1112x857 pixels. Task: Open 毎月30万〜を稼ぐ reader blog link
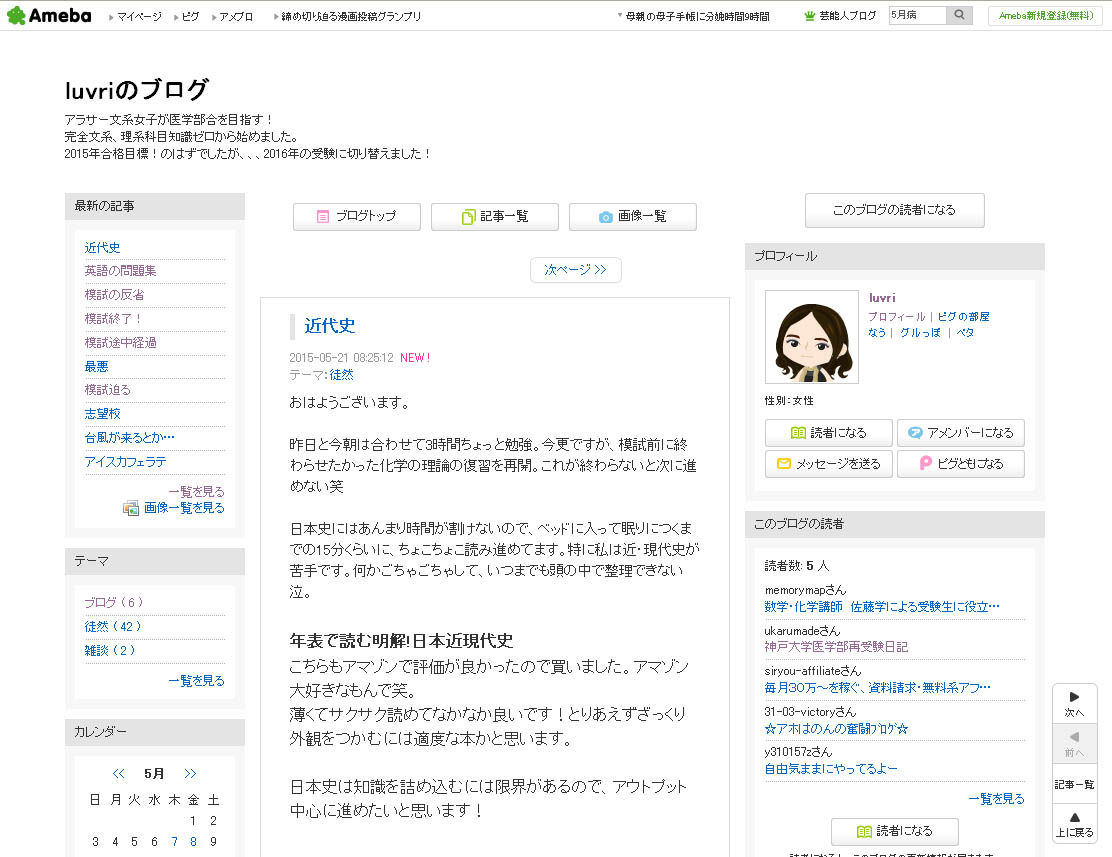click(x=878, y=687)
